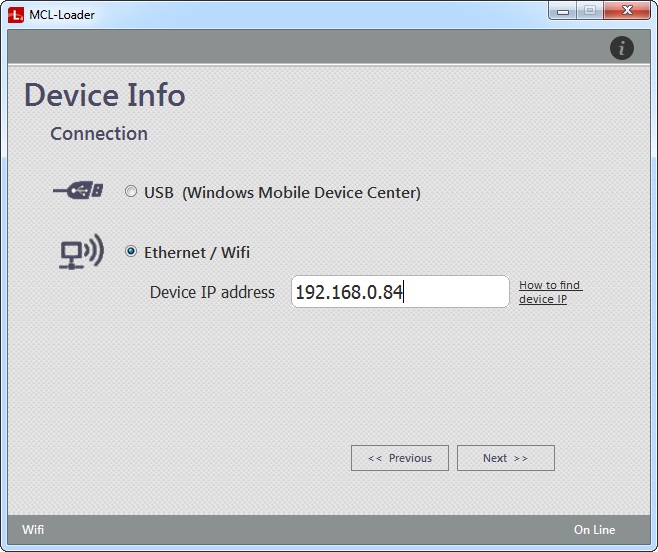This screenshot has height=552, width=658.
Task: Click the Wifi status text in status bar
Action: point(33,530)
